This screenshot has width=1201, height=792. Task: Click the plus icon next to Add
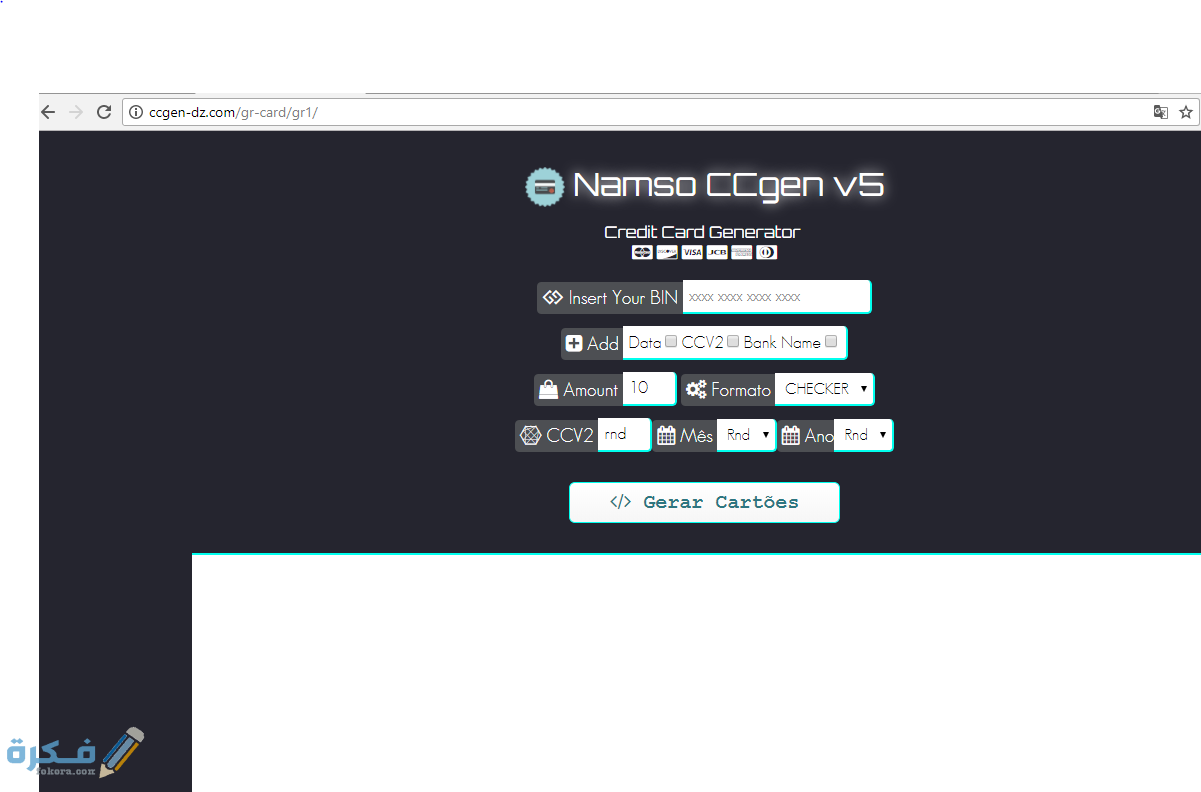click(x=574, y=343)
